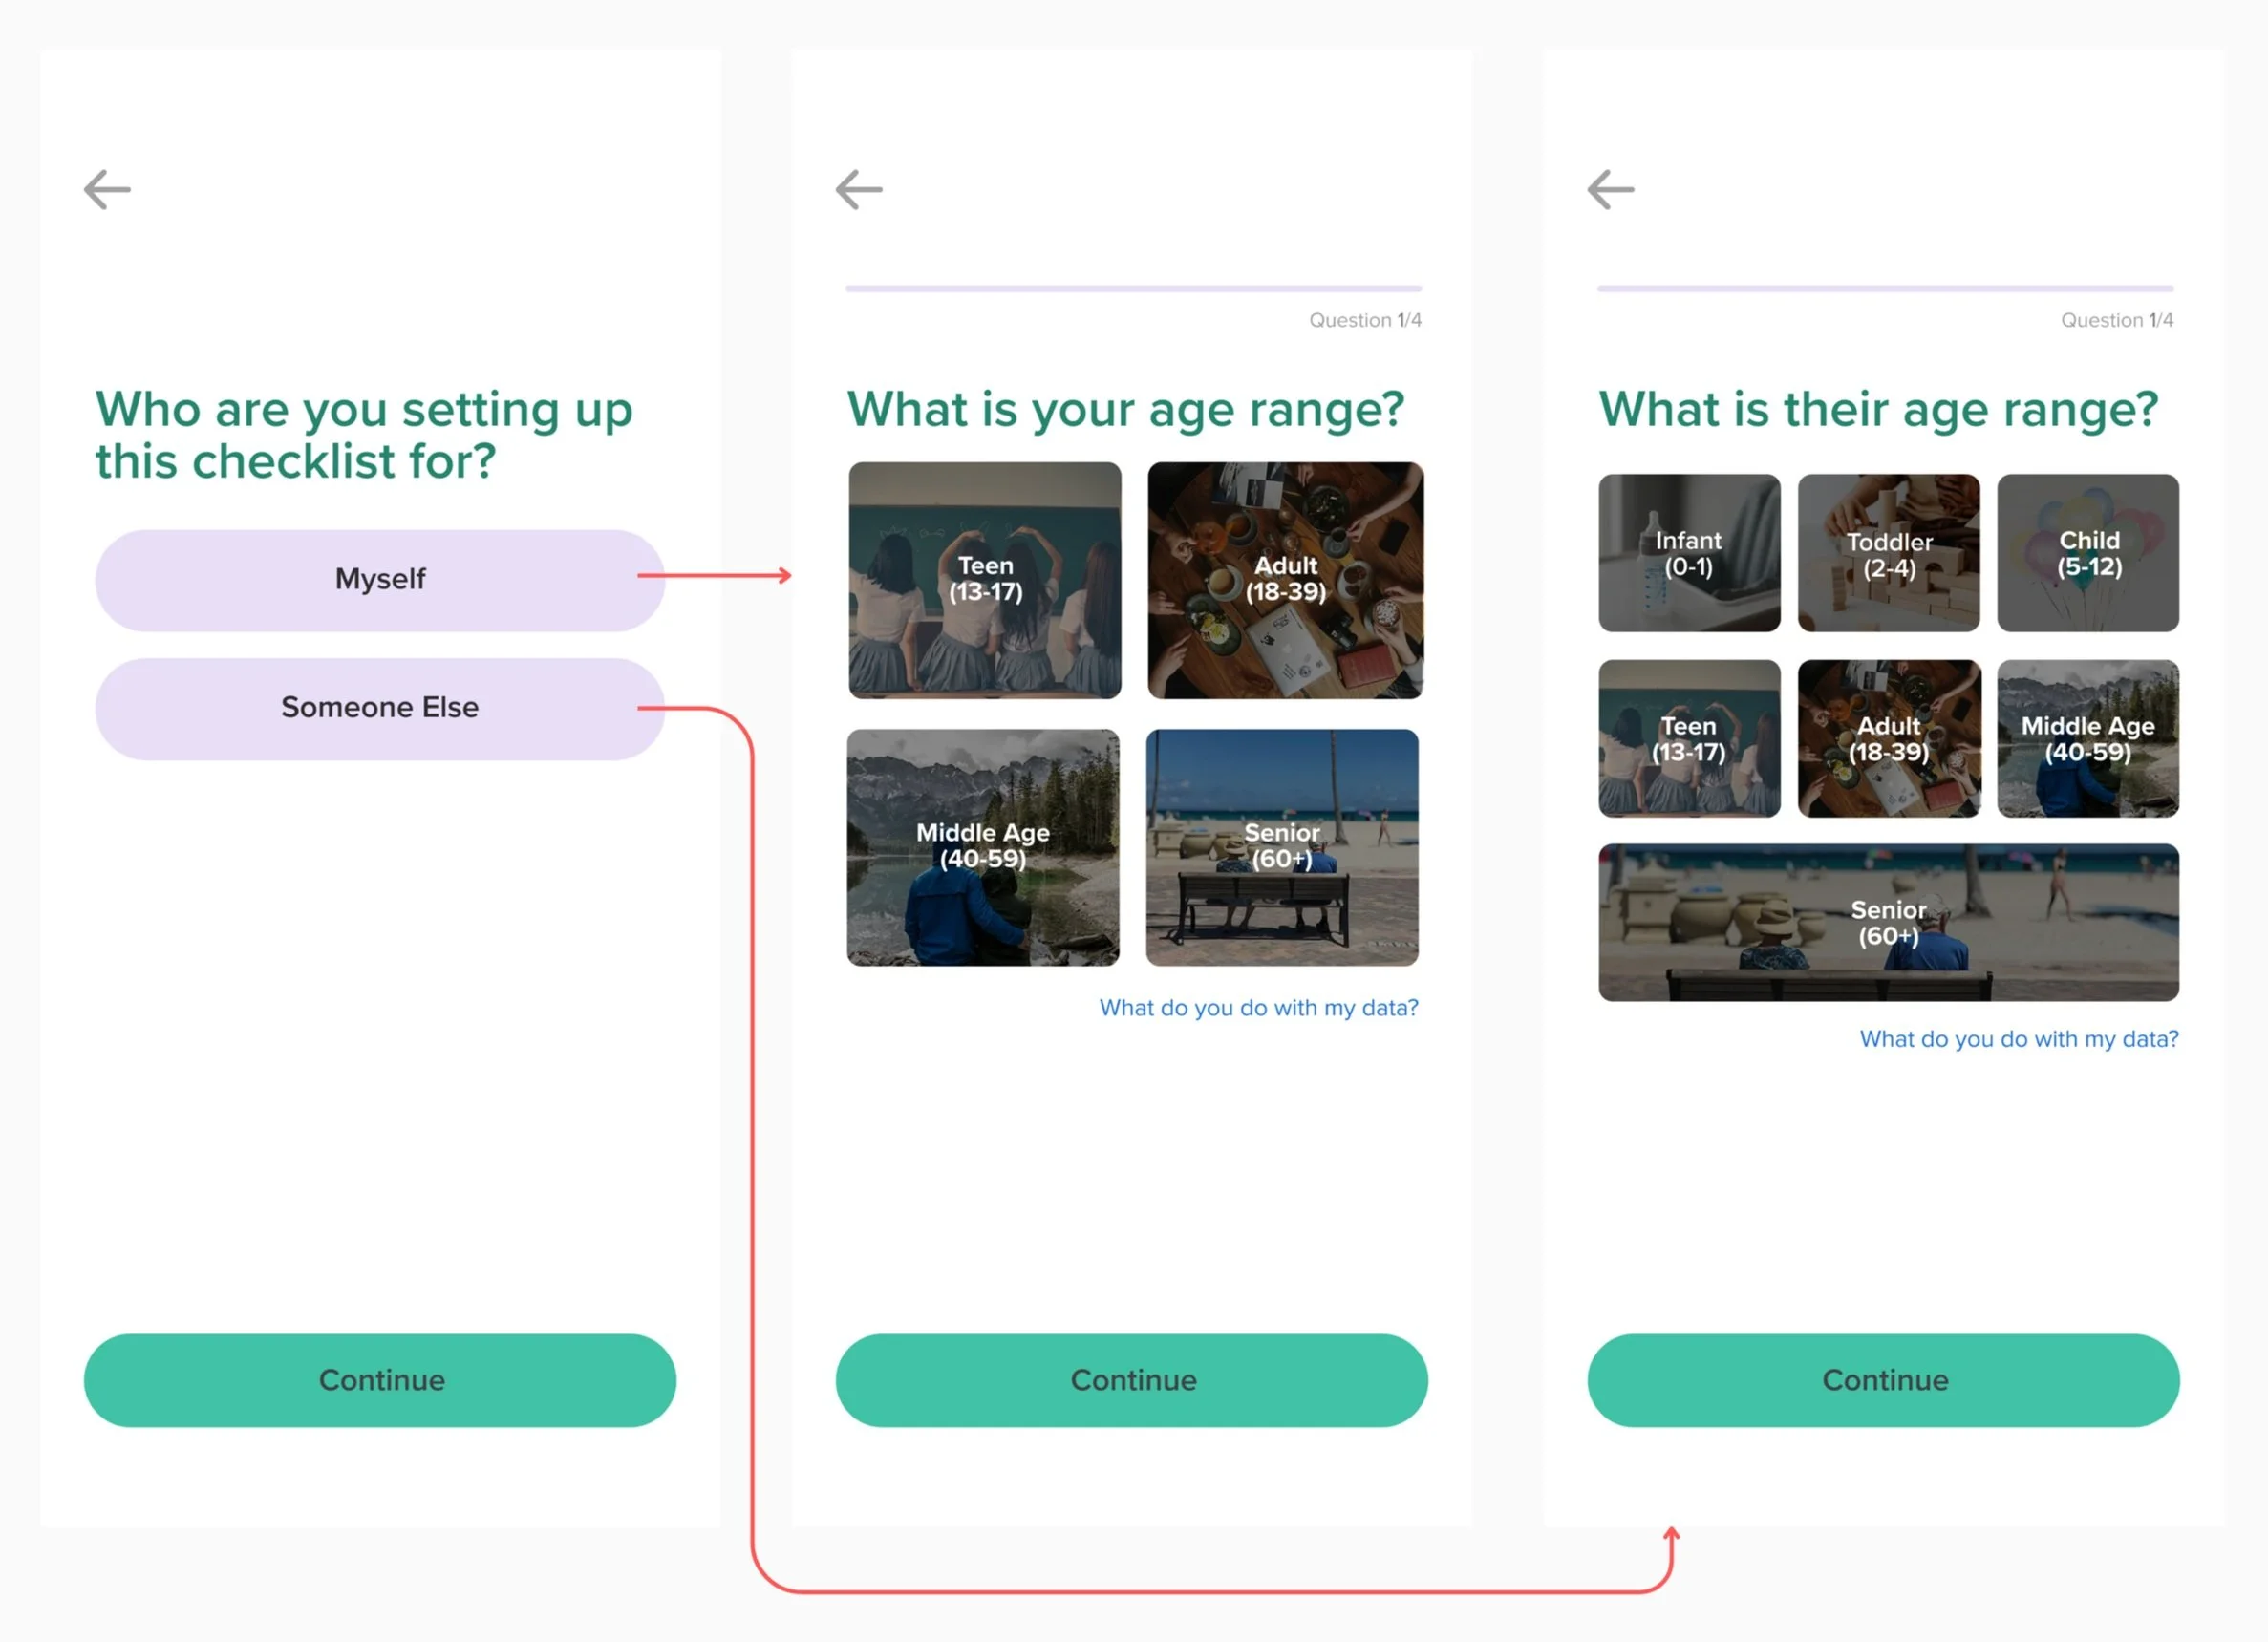Open data link under 'your age range' cards
The height and width of the screenshot is (1642, 2268).
1258,1008
